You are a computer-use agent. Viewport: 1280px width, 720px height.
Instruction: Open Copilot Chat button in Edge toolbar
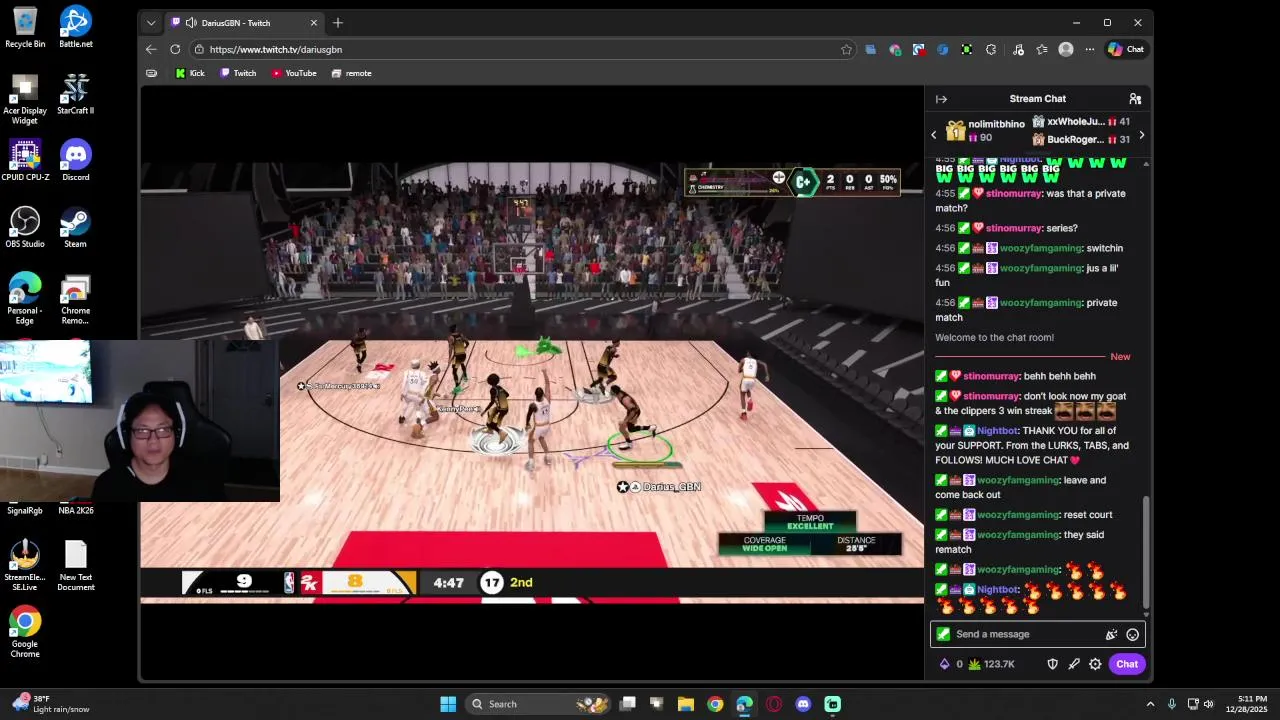coord(1126,49)
